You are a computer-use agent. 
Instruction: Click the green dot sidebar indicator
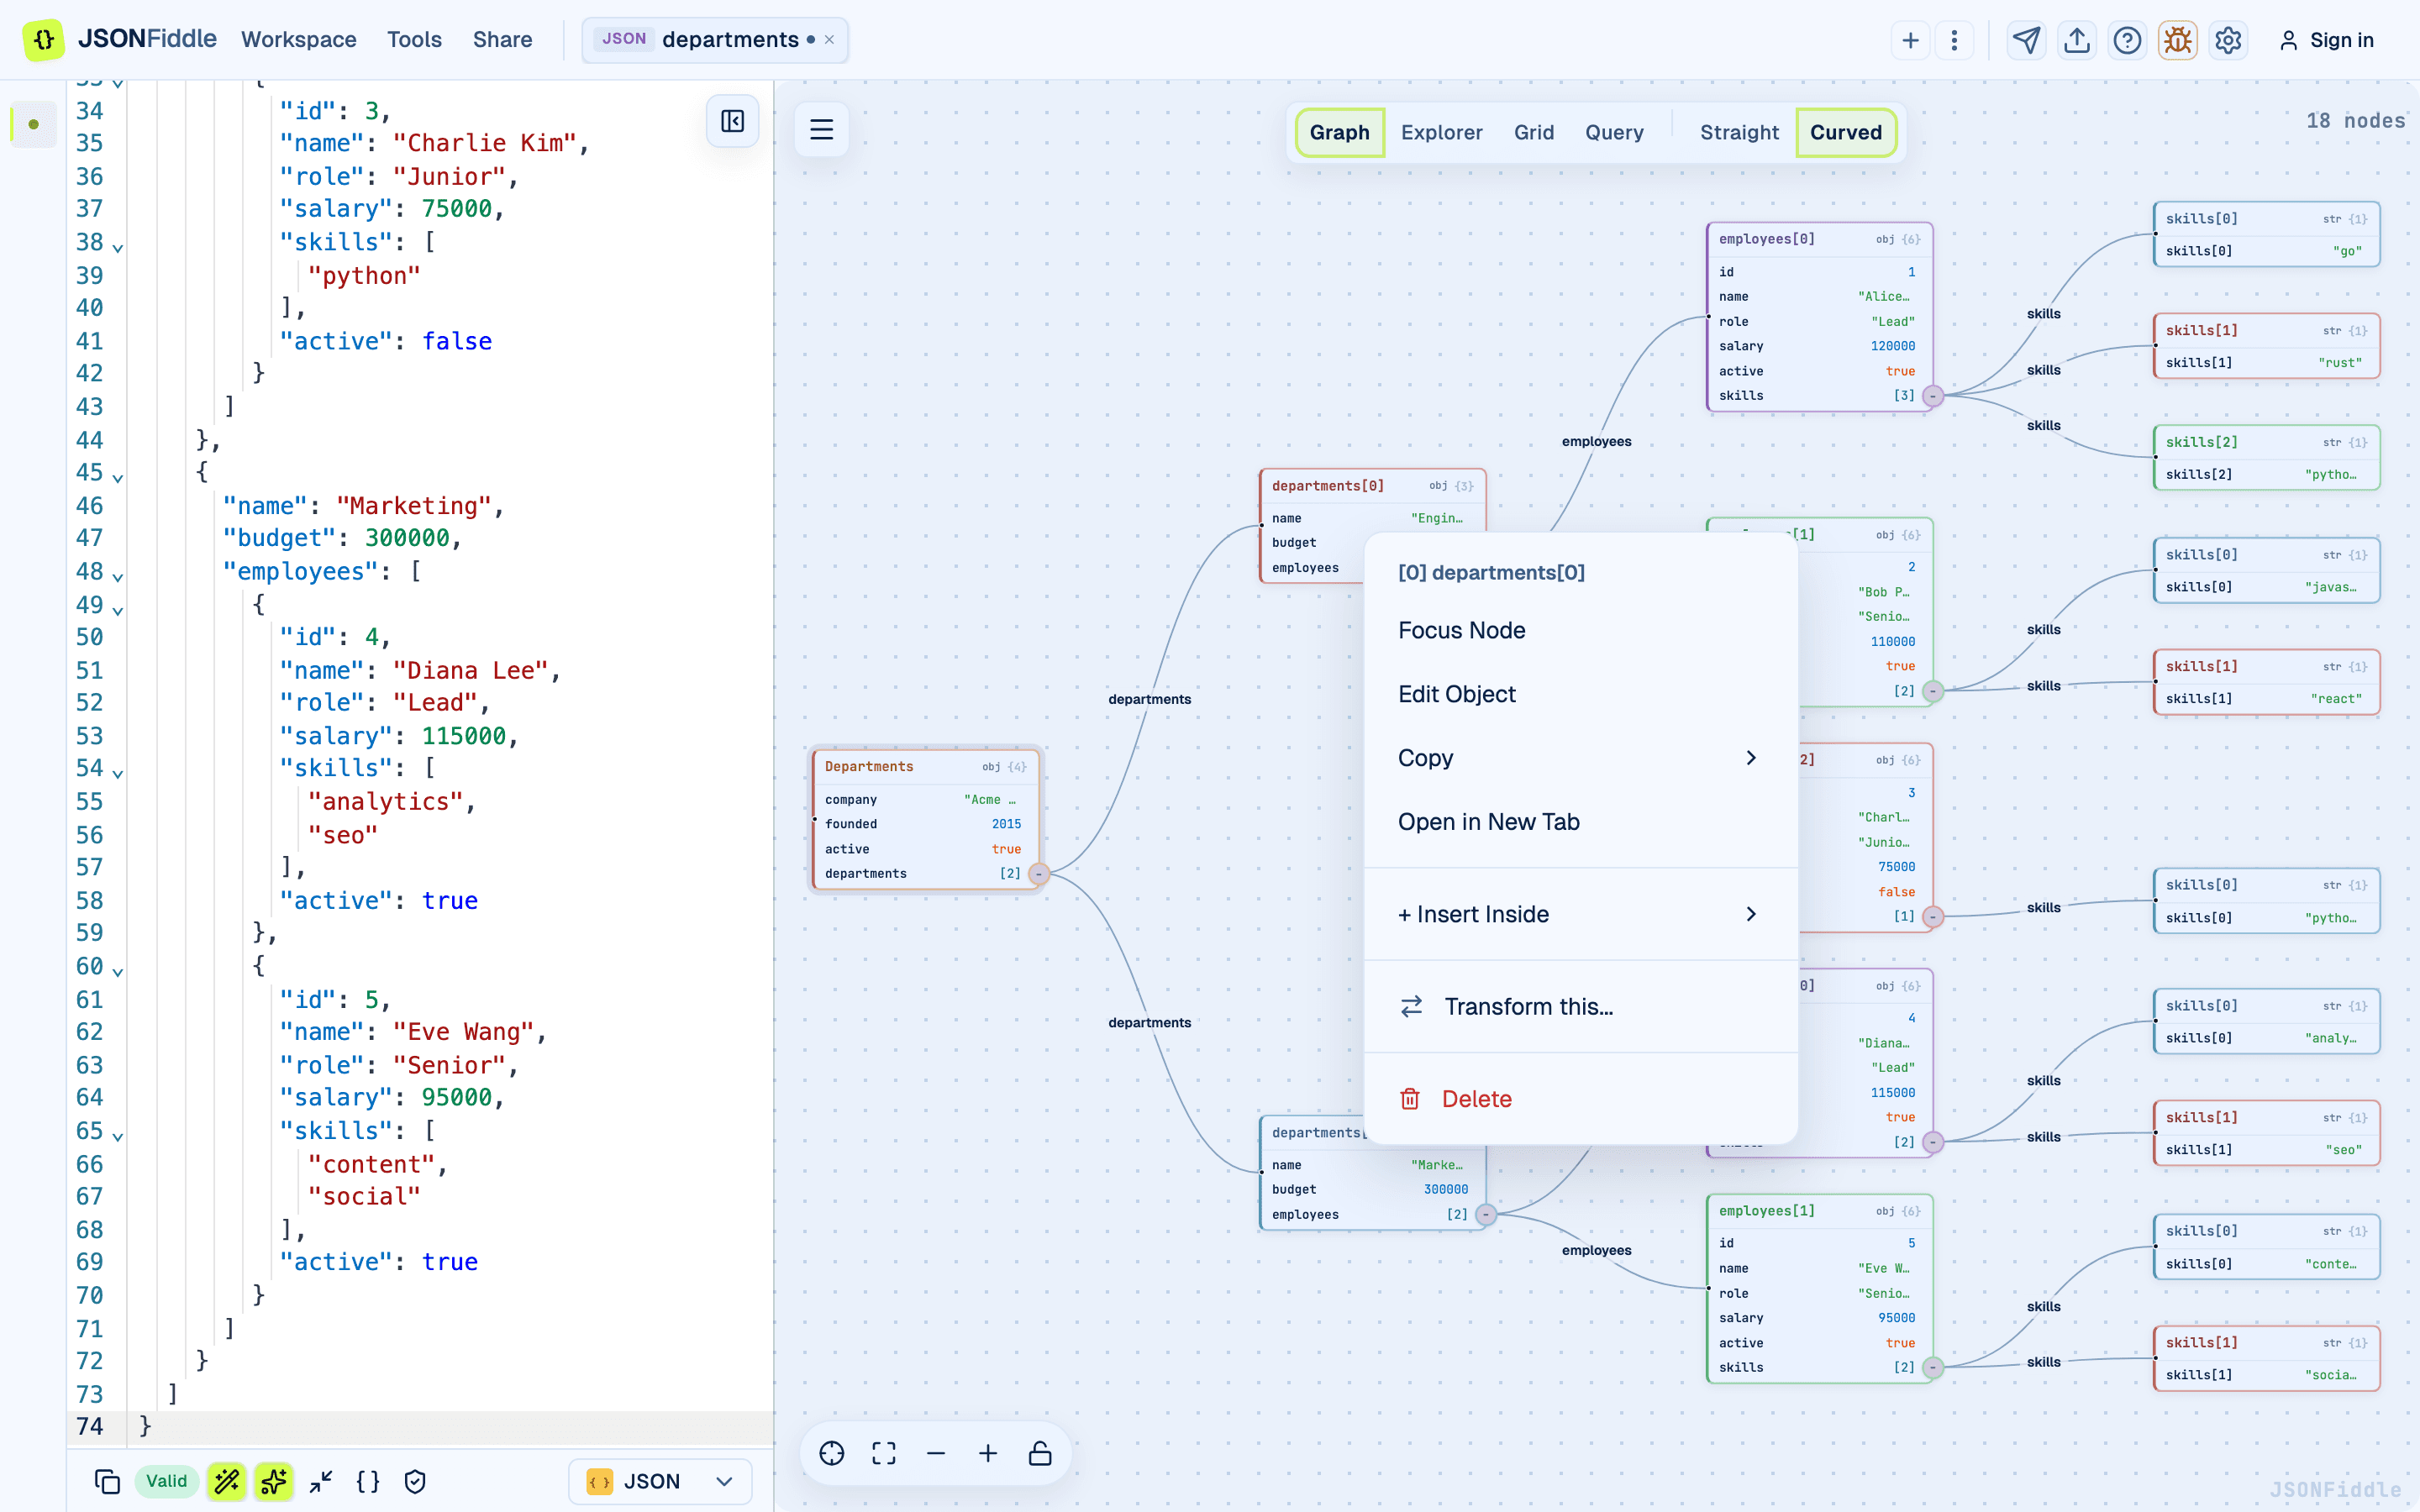click(x=34, y=125)
